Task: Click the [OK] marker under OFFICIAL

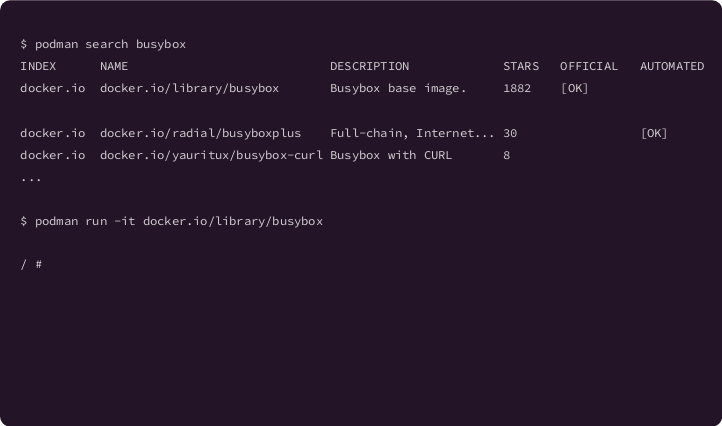Action: pos(574,88)
